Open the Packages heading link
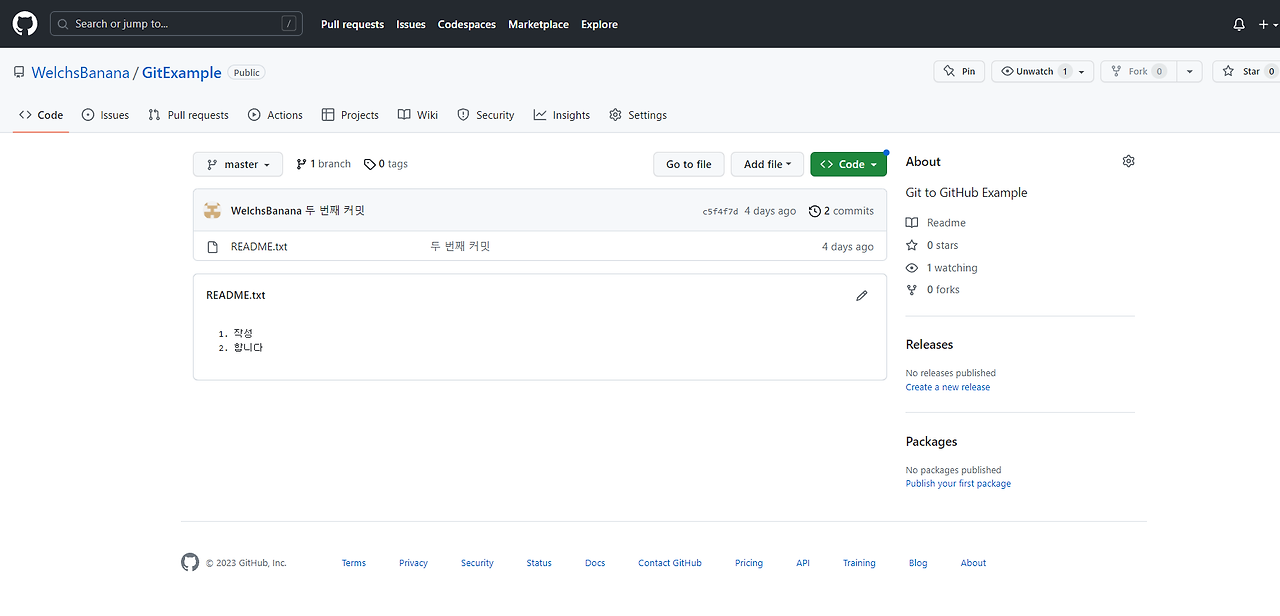Viewport: 1280px width, 616px height. pyautogui.click(x=931, y=441)
